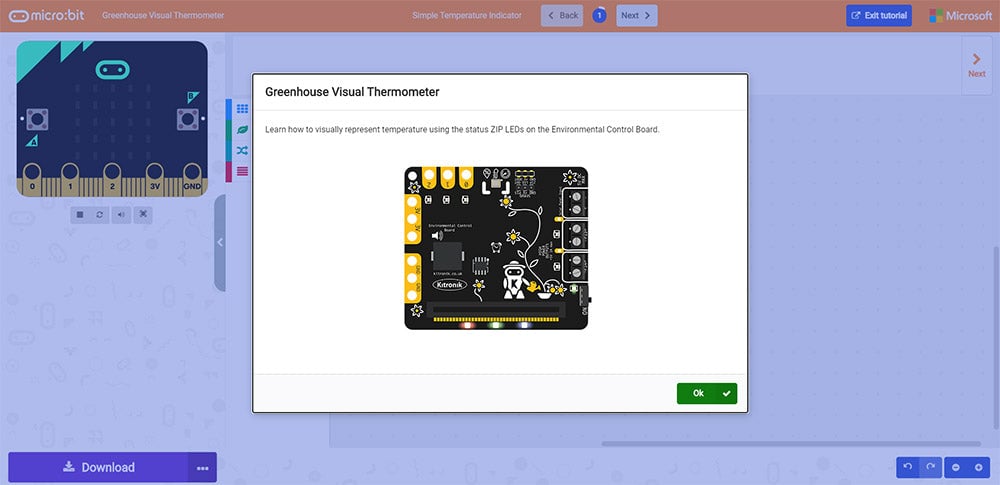Image resolution: width=1000 pixels, height=485 pixels.
Task: Click the micro:bit logo
Action: click(x=48, y=15)
